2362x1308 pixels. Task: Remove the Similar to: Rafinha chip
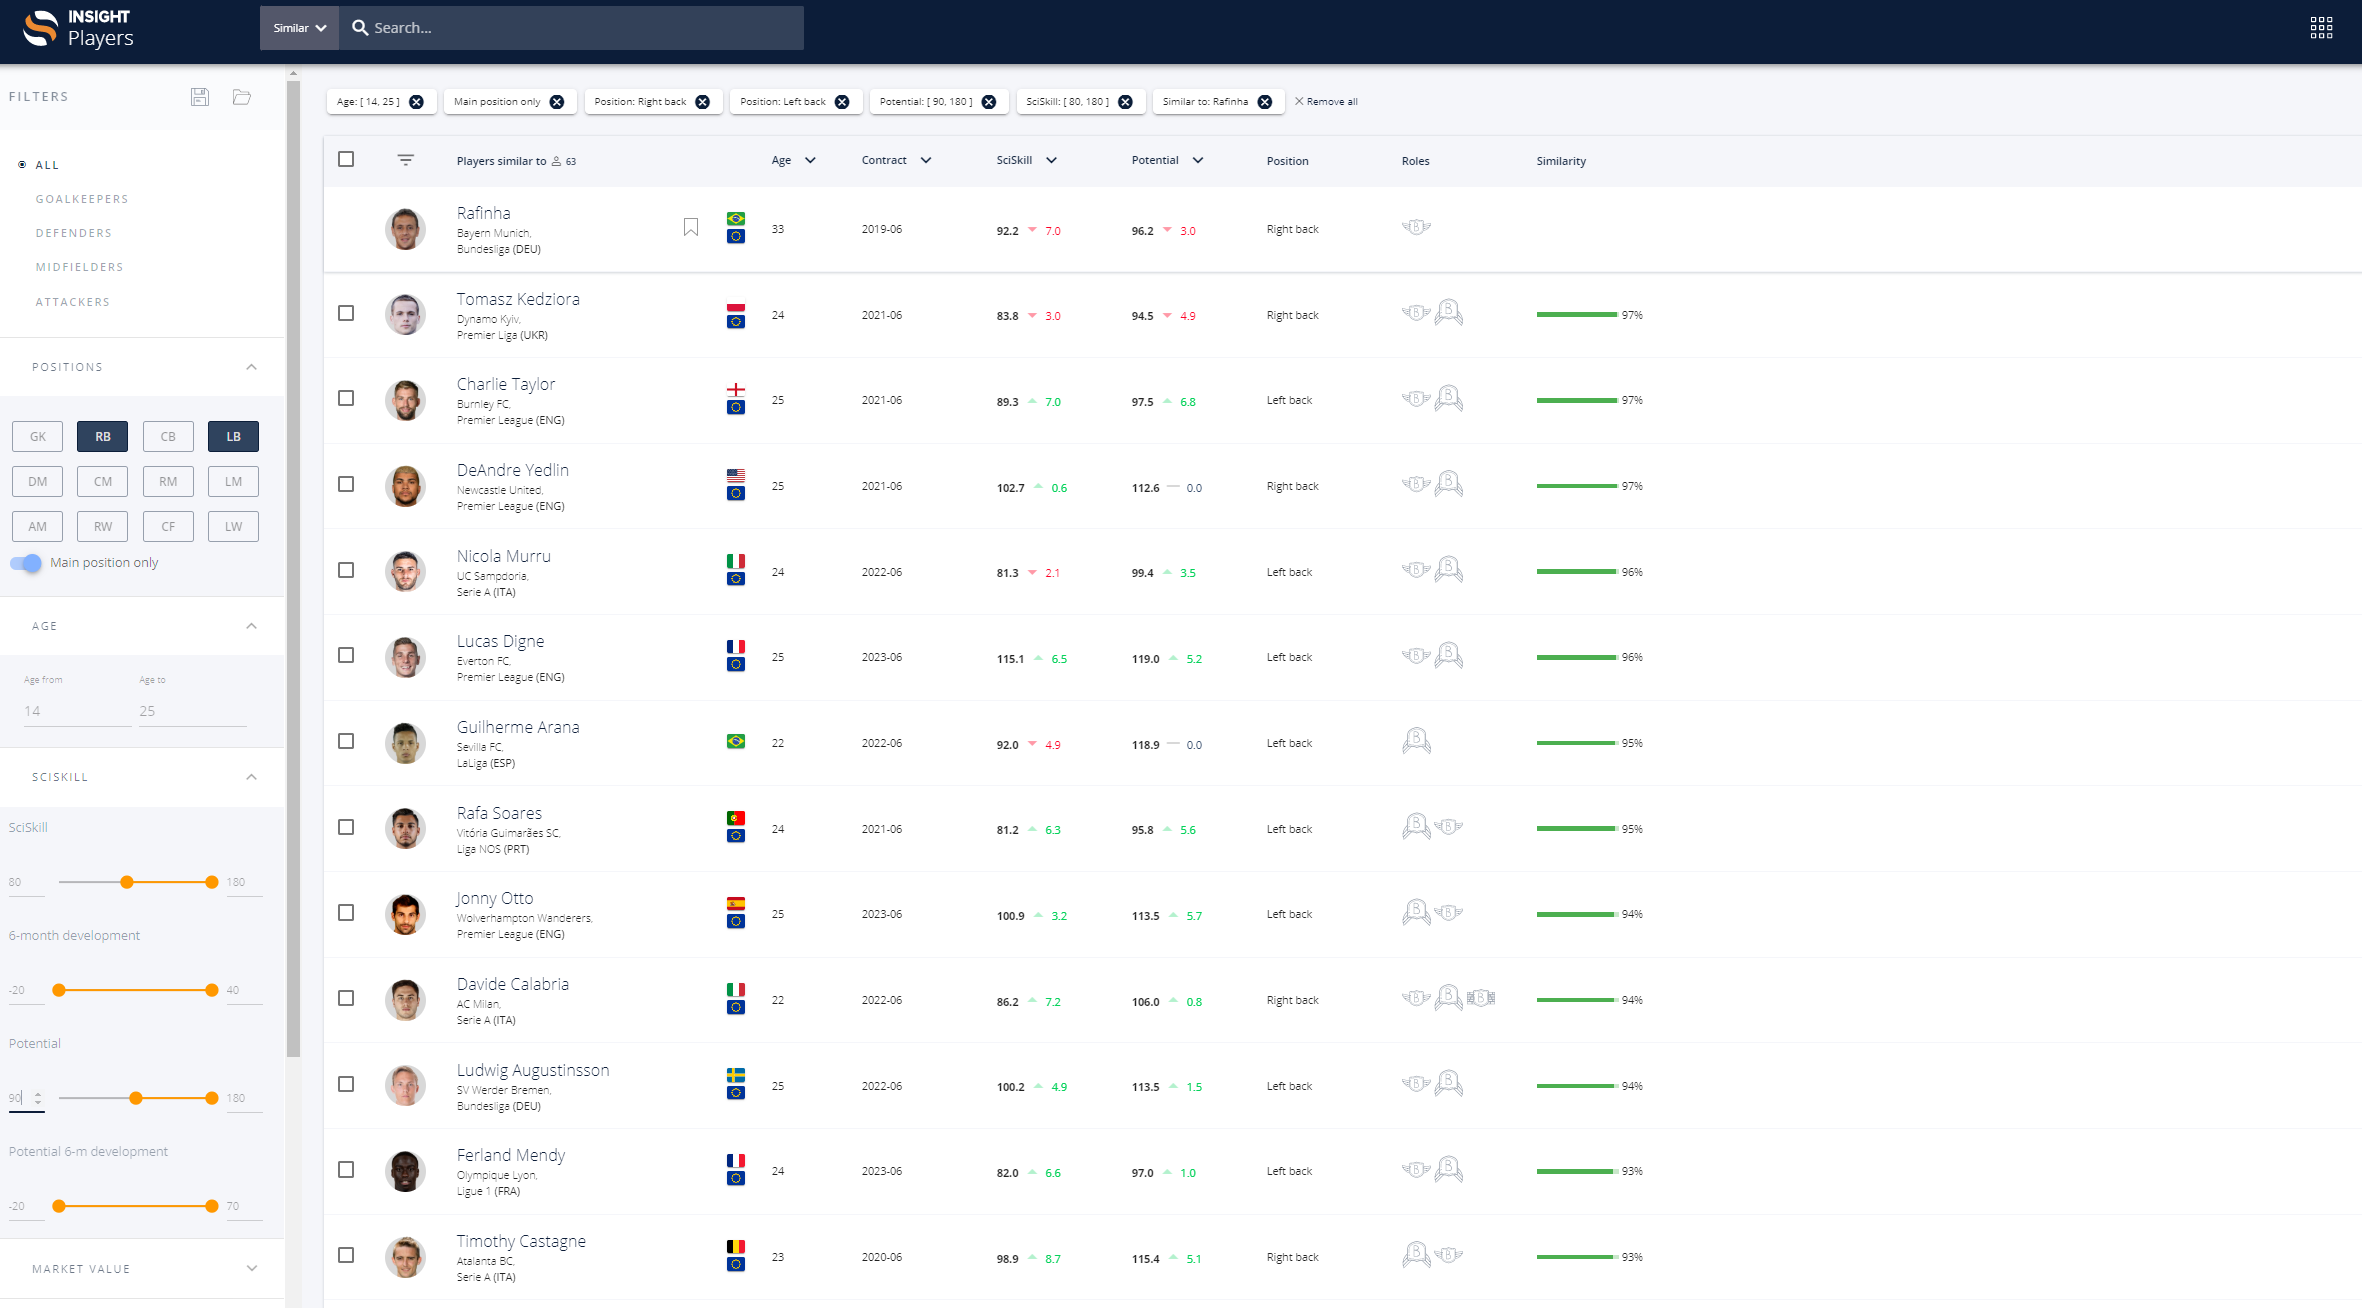pos(1265,102)
